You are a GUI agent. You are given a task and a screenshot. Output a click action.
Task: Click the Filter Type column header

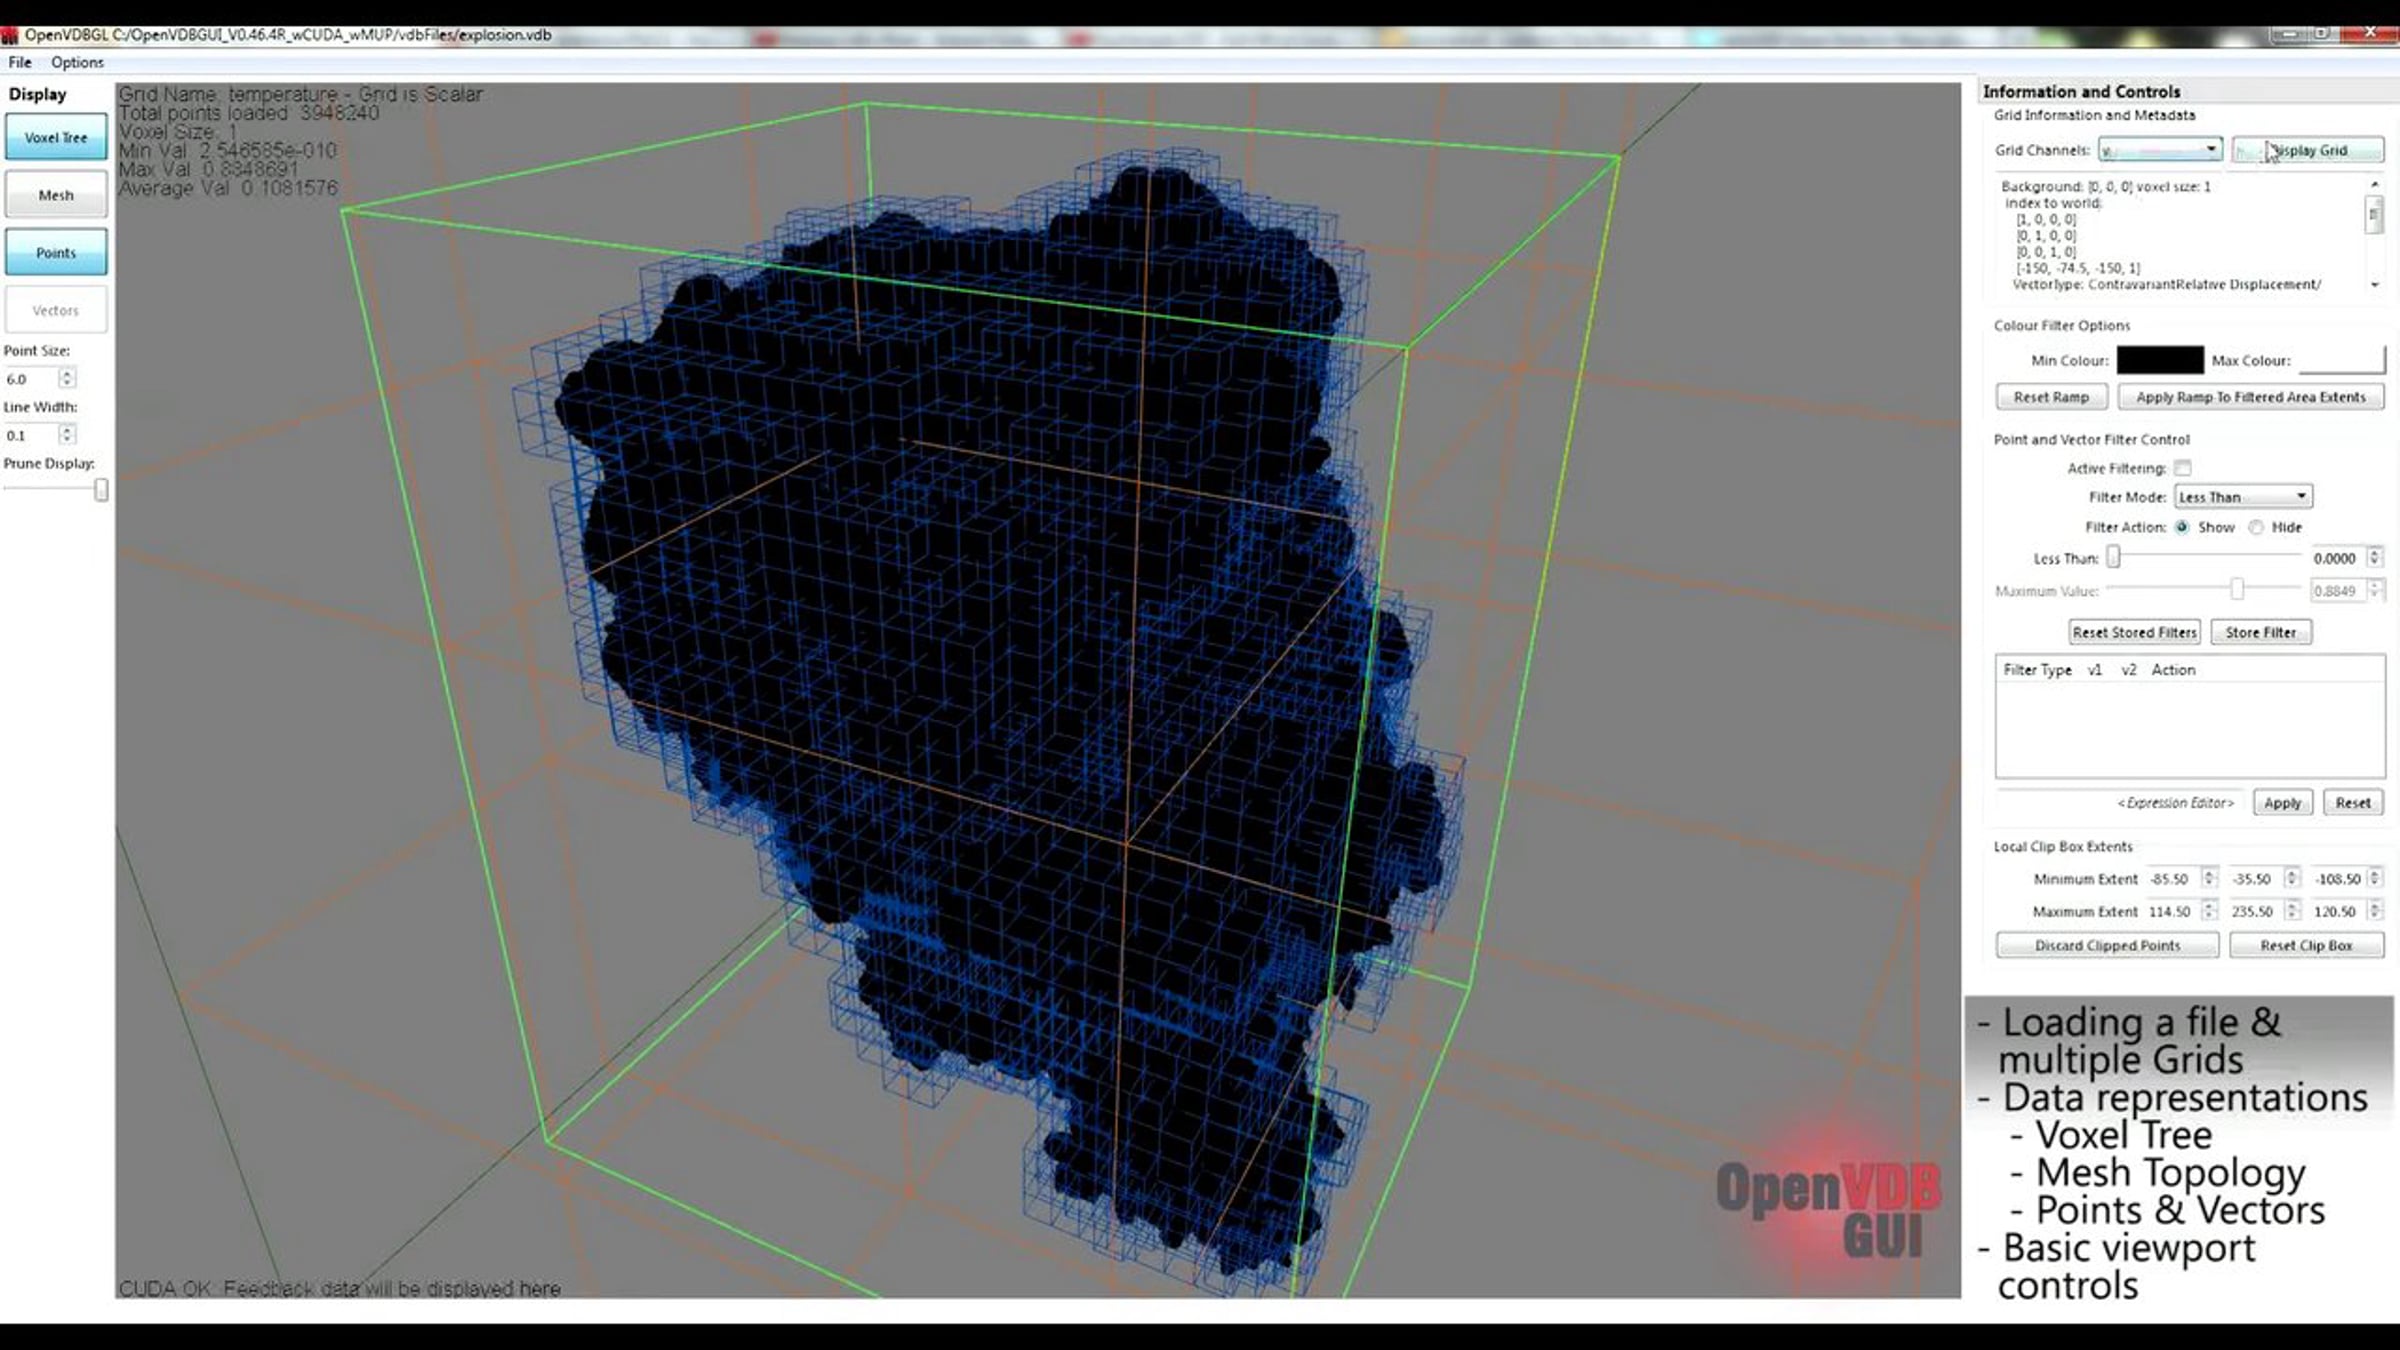click(2038, 670)
